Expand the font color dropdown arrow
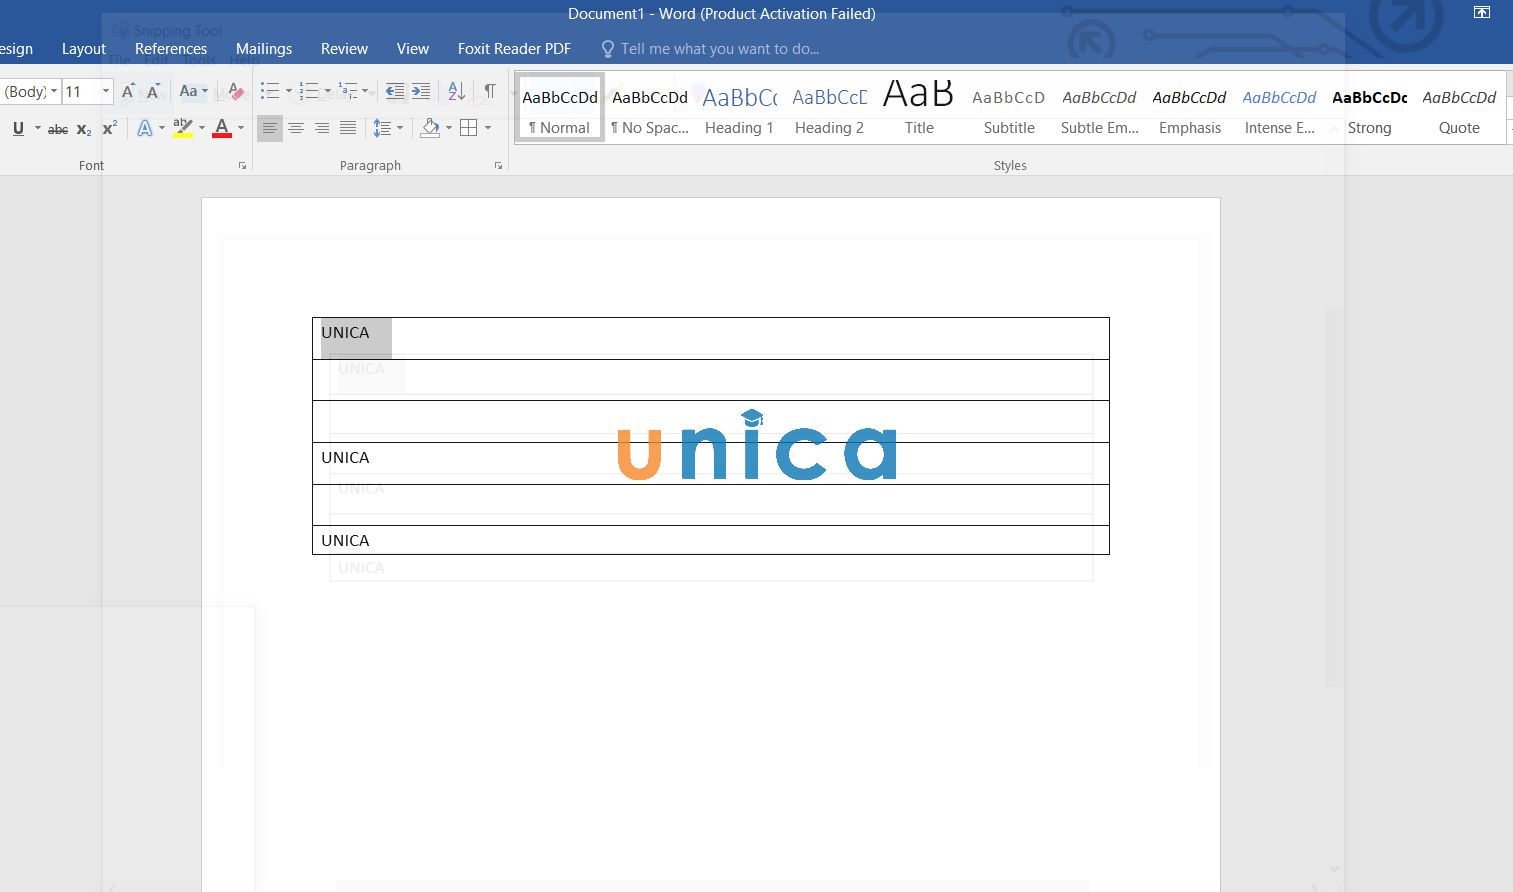 (241, 128)
